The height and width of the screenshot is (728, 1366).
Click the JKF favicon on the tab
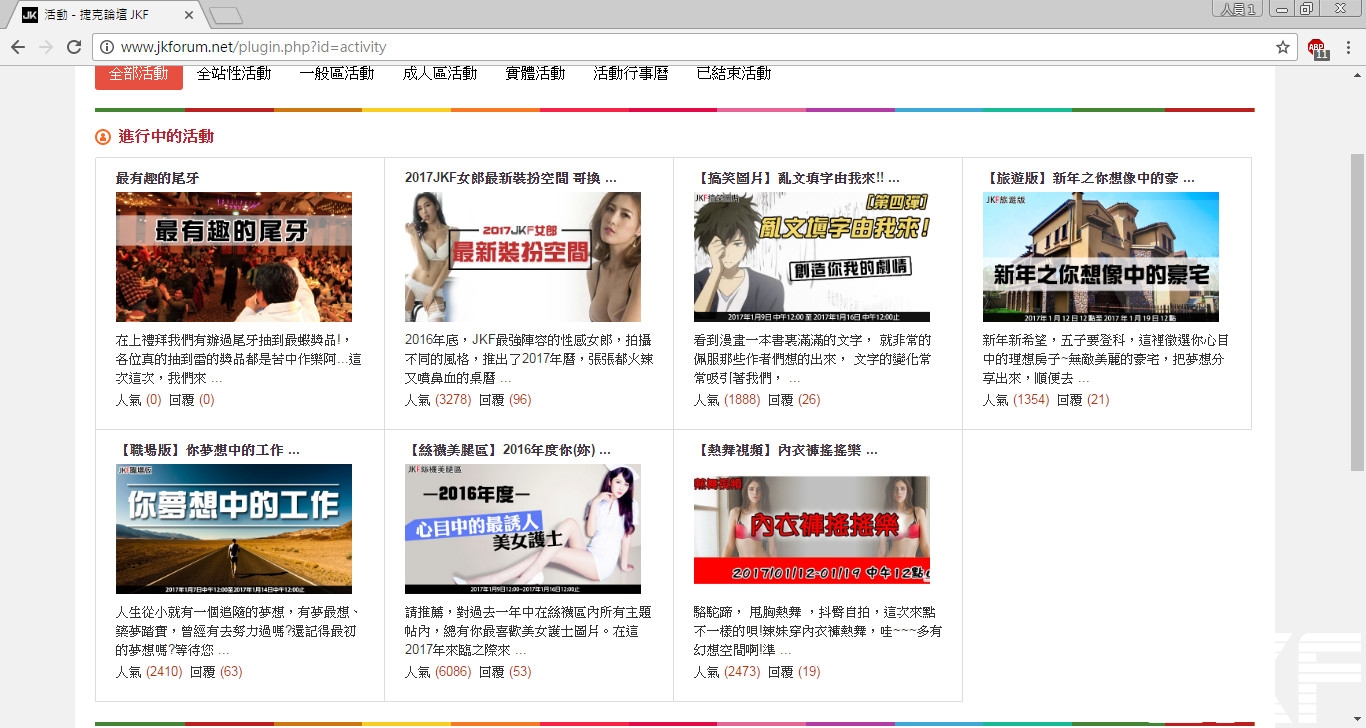(30, 15)
